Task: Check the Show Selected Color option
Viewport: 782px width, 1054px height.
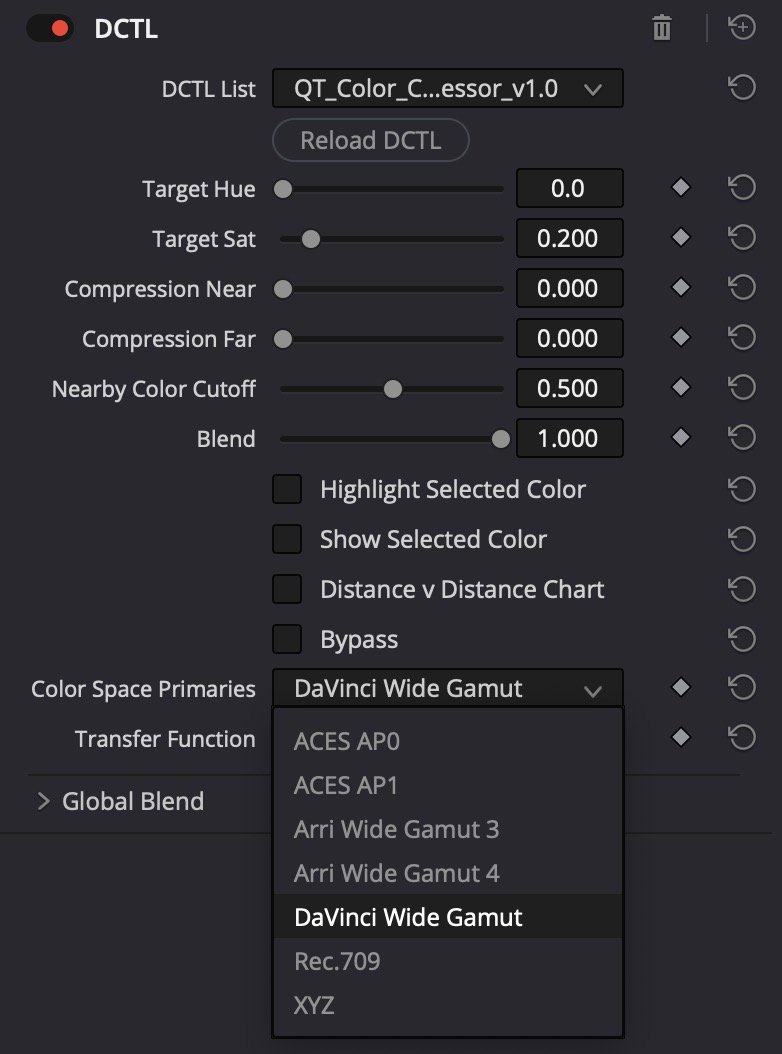Action: [x=287, y=539]
